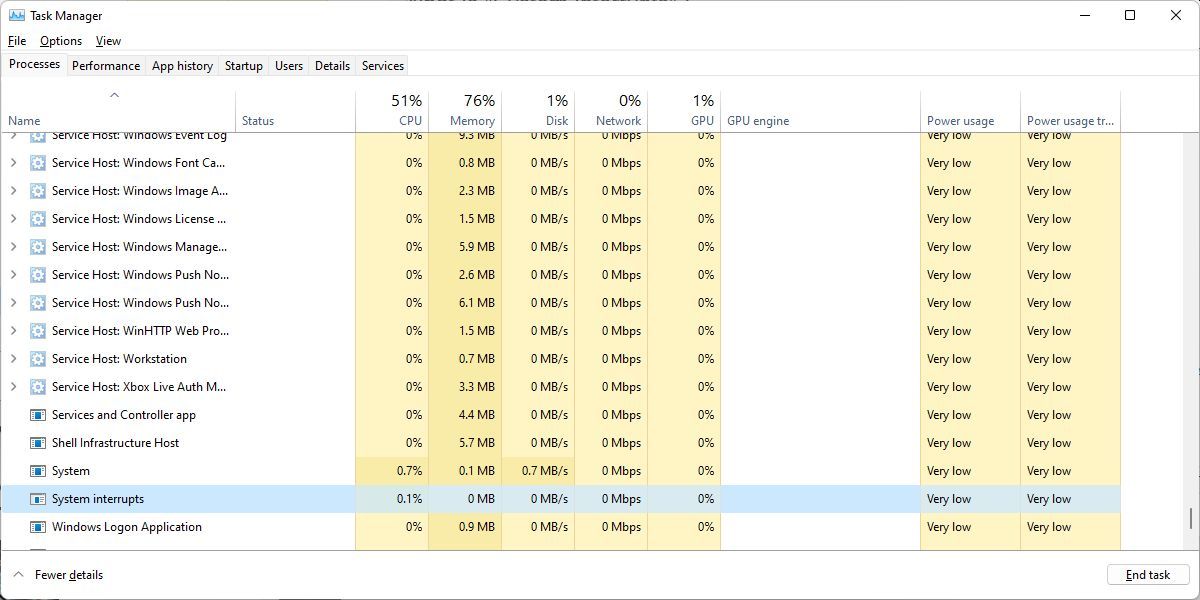
Task: Click the End task button
Action: pos(1148,575)
